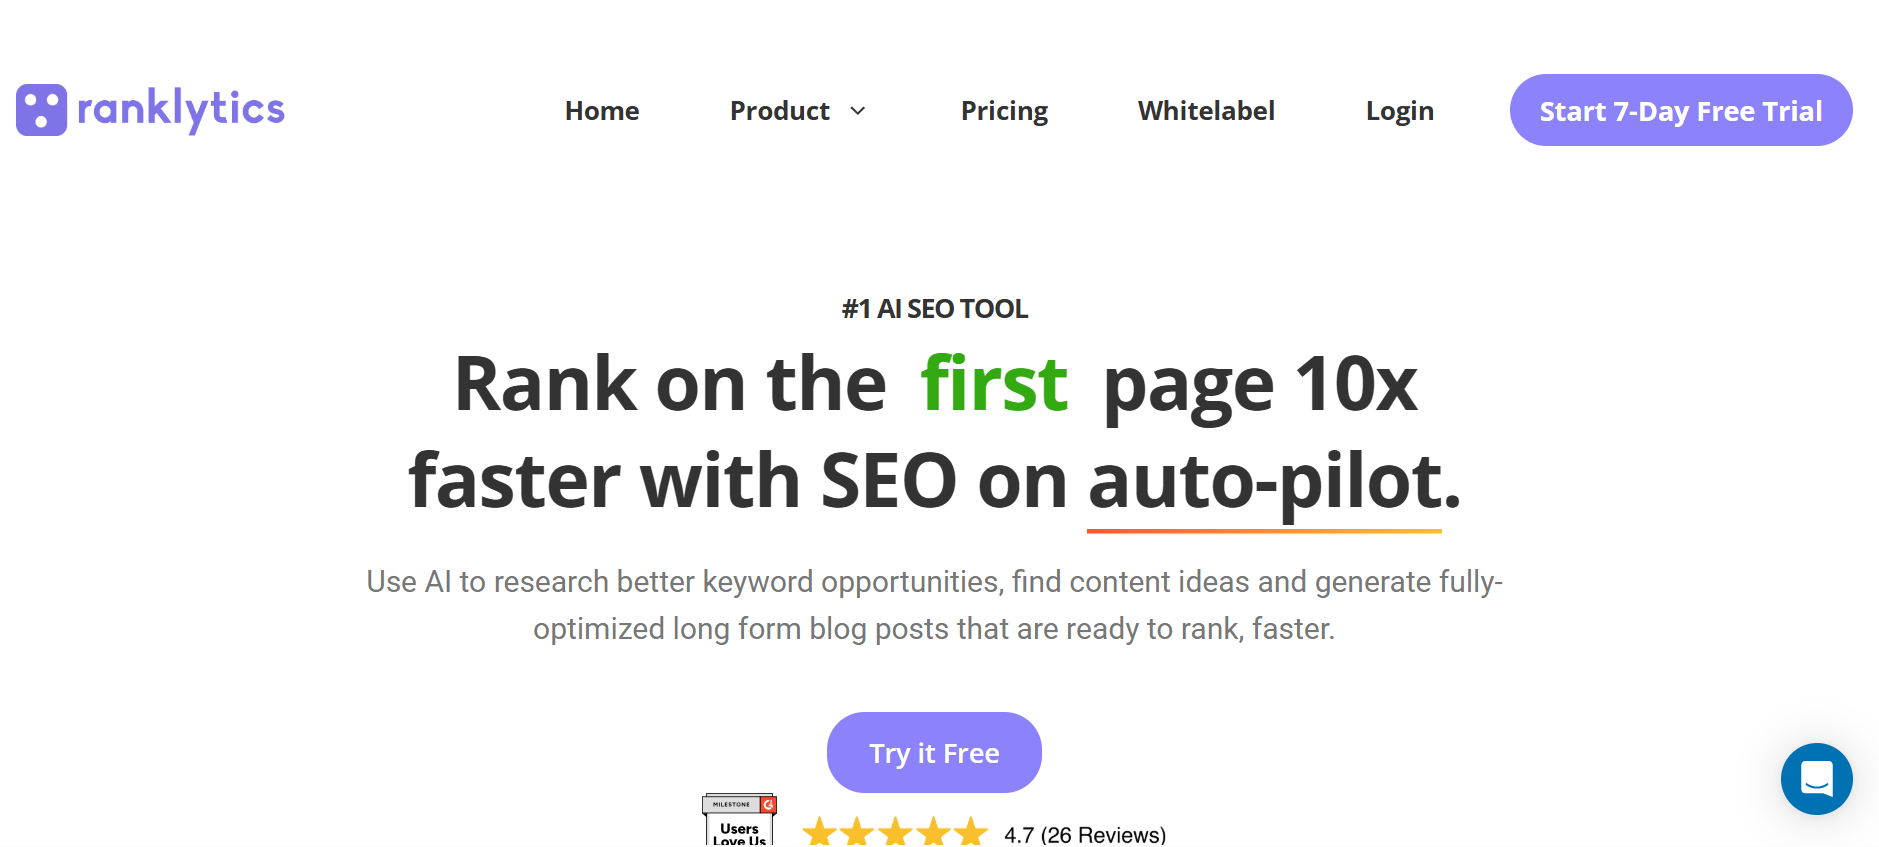The image size is (1879, 847).
Task: Click the Try it Free button
Action: click(x=934, y=753)
